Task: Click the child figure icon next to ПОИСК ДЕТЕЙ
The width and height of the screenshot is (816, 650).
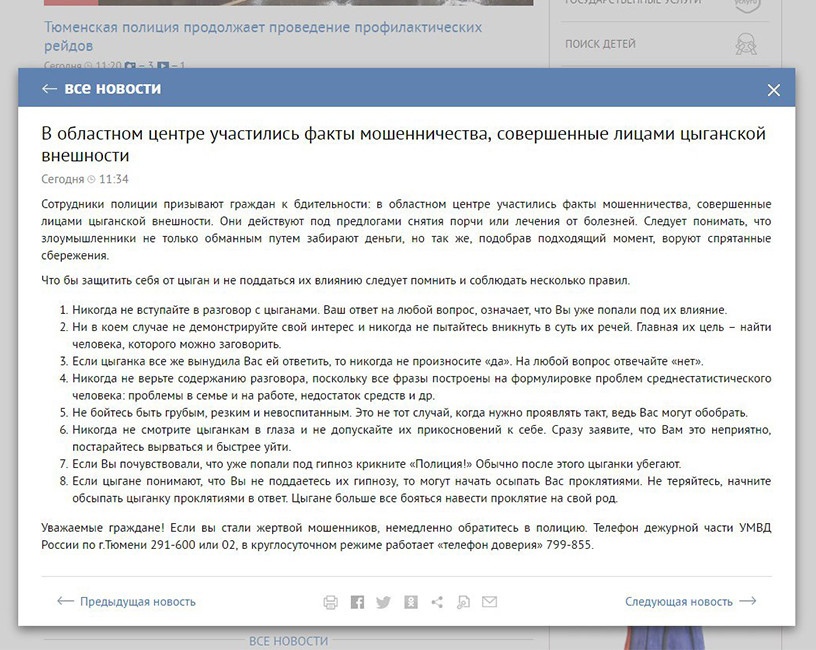Action: pos(748,44)
